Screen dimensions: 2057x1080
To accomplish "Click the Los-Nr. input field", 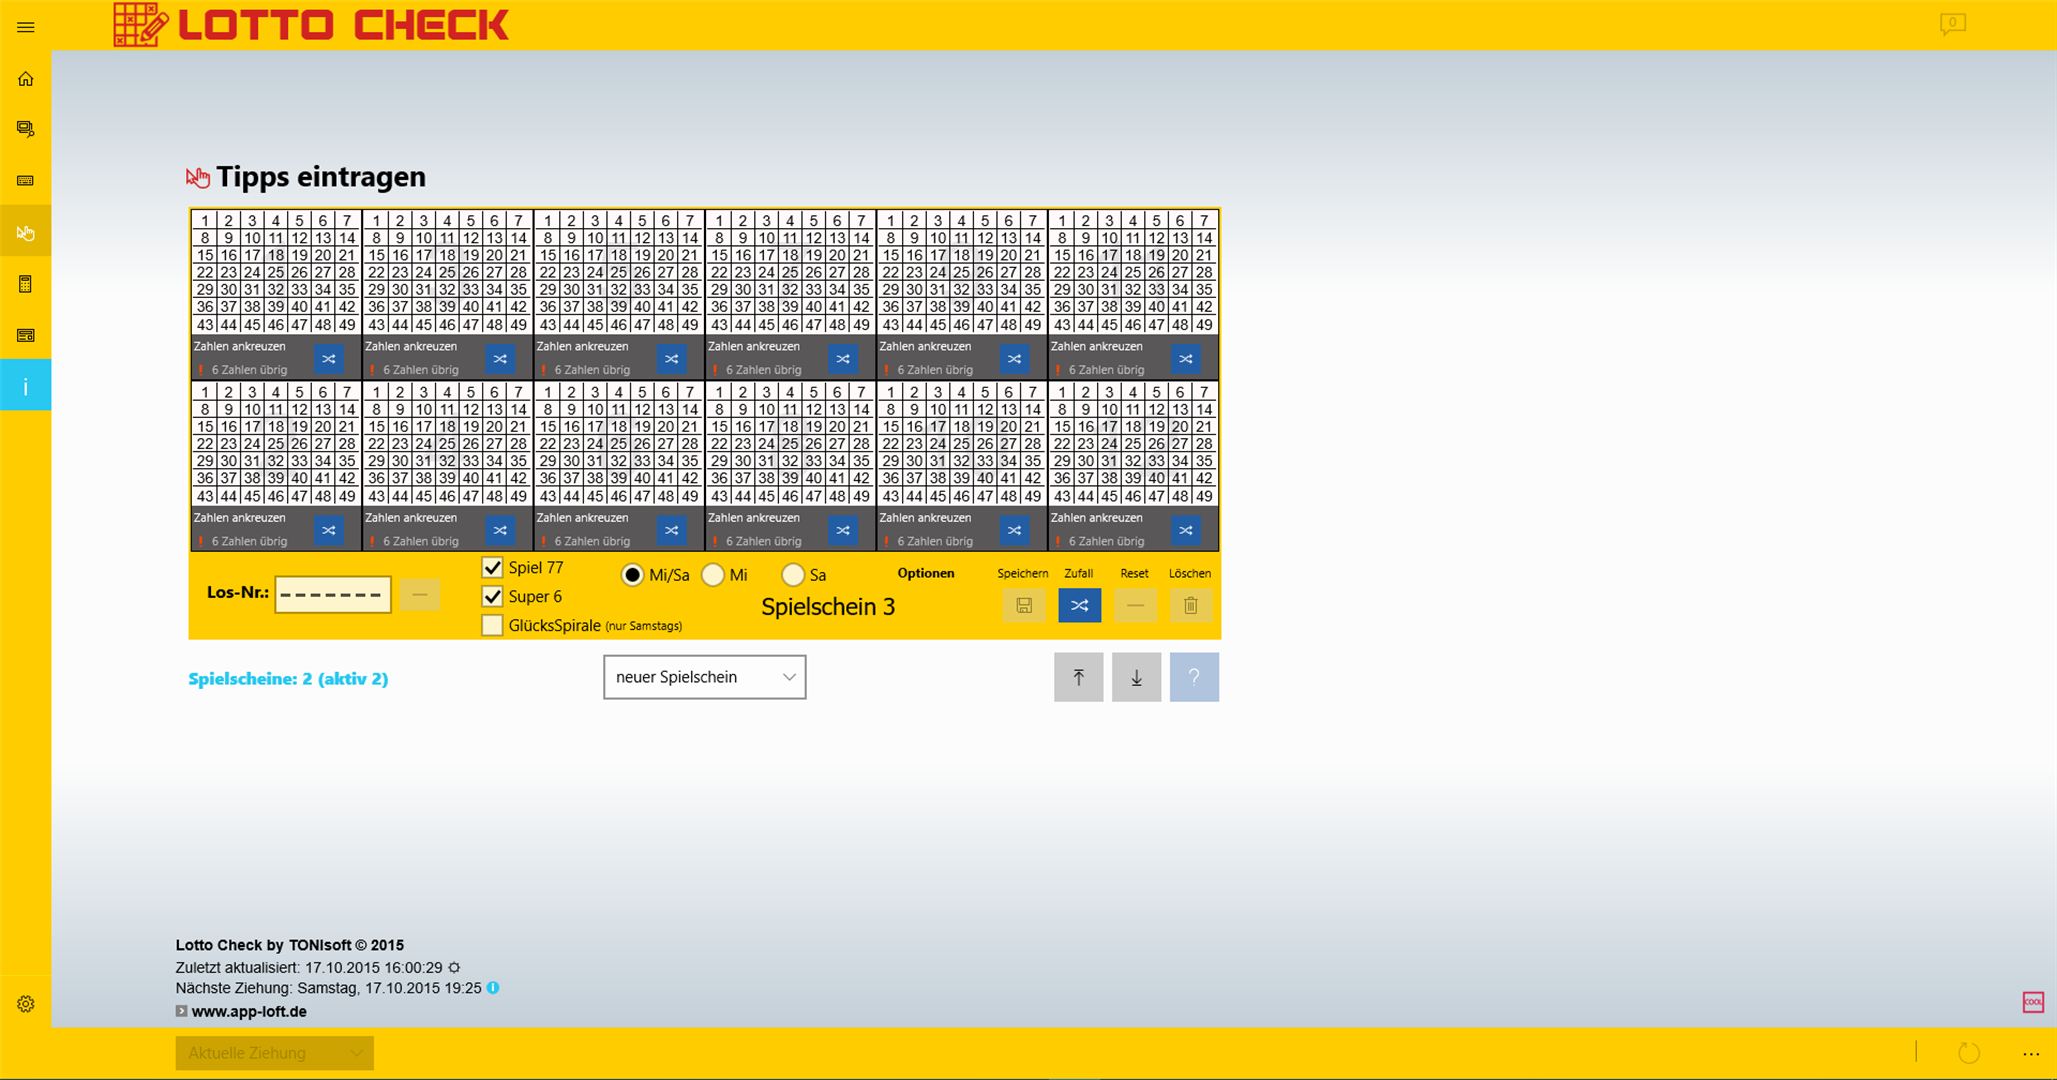I will [x=333, y=594].
